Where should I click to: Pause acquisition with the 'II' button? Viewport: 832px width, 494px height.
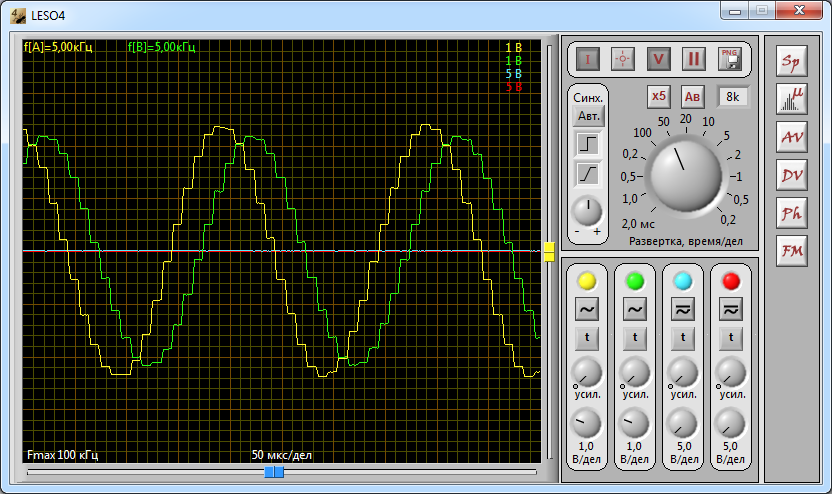click(694, 59)
